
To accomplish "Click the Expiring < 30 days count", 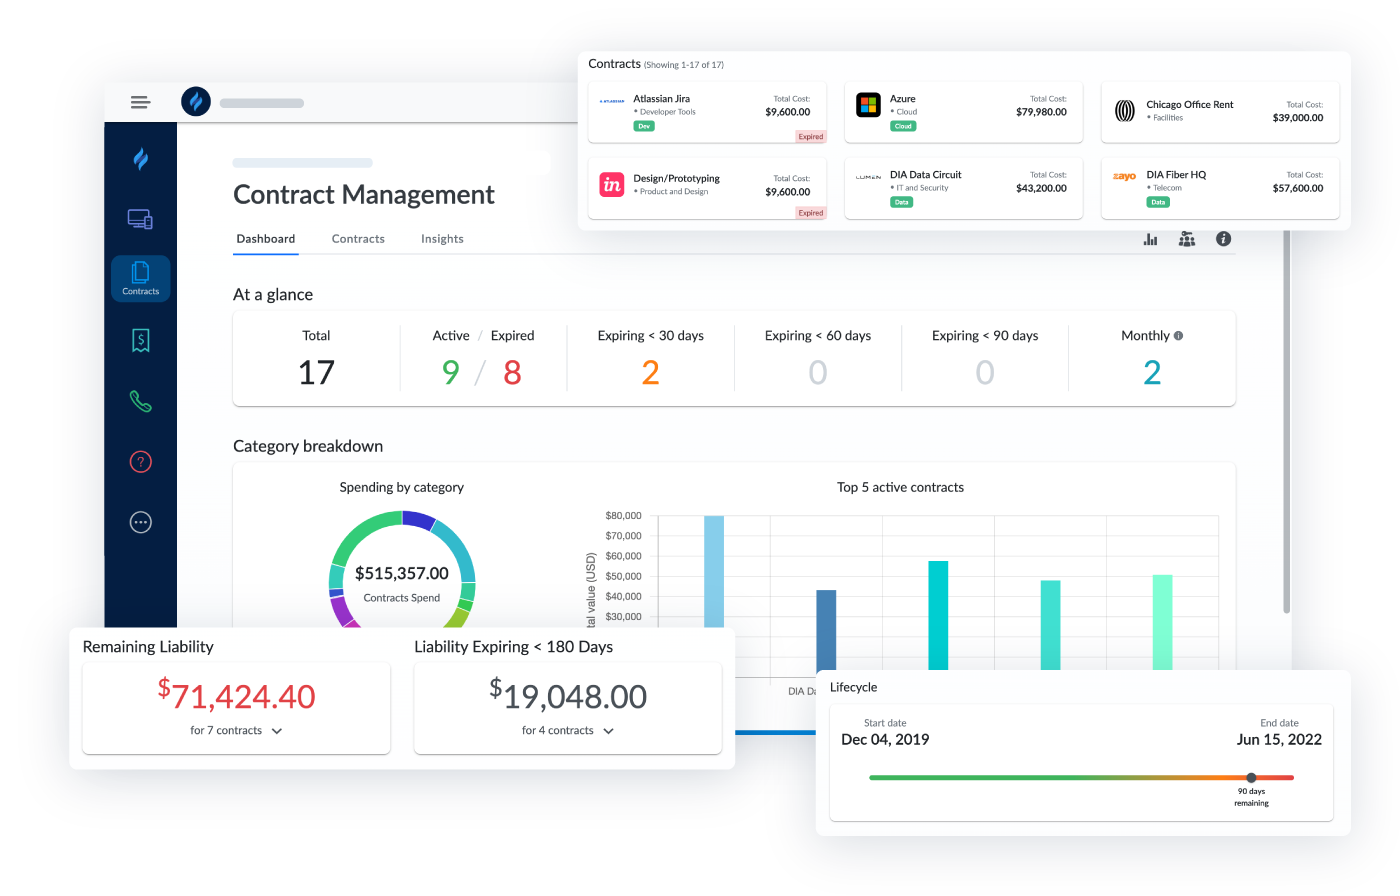I will (651, 372).
